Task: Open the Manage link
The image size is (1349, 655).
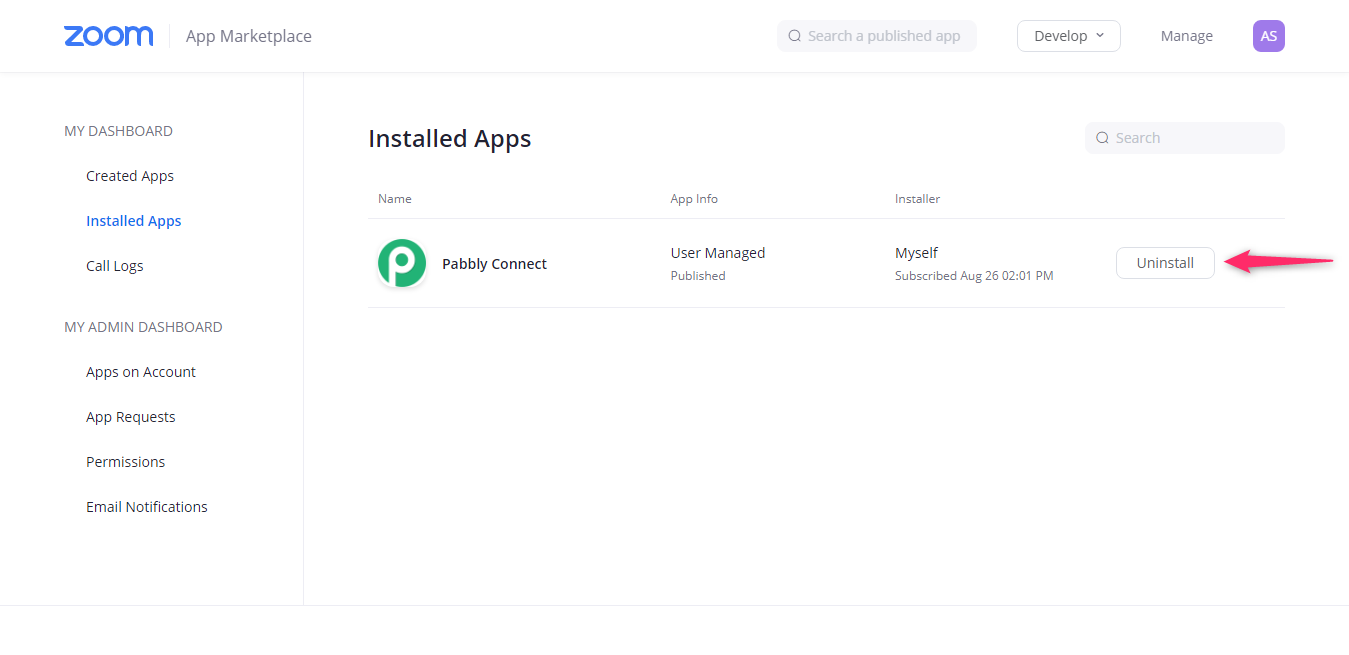Action: coord(1187,36)
